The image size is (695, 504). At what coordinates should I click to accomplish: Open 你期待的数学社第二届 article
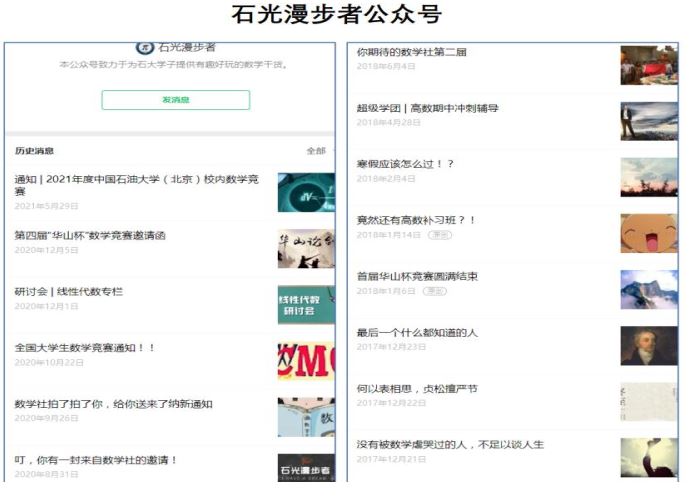411,52
